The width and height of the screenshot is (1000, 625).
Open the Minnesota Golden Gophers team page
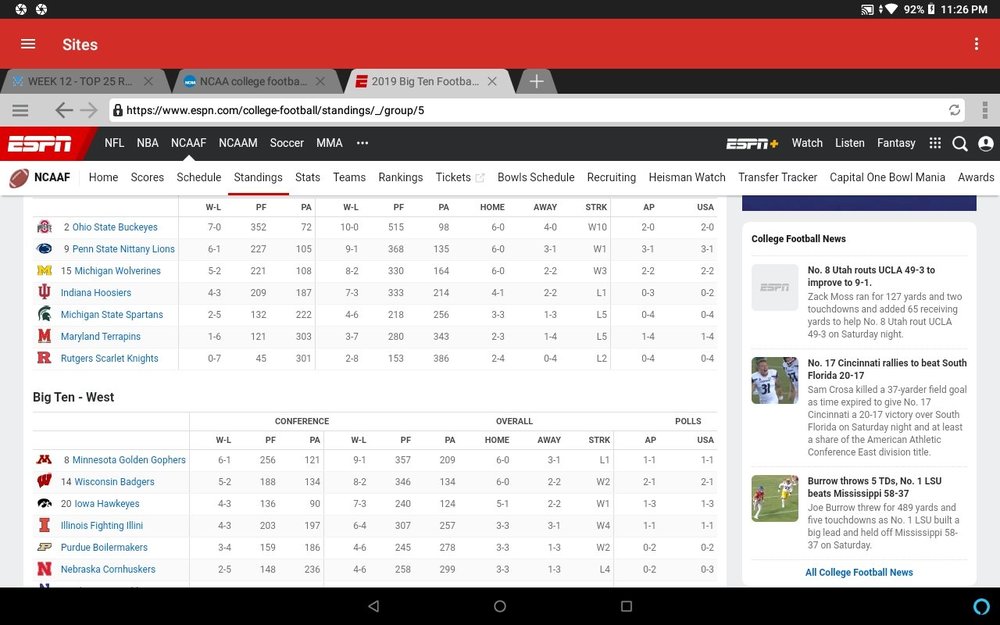129,460
